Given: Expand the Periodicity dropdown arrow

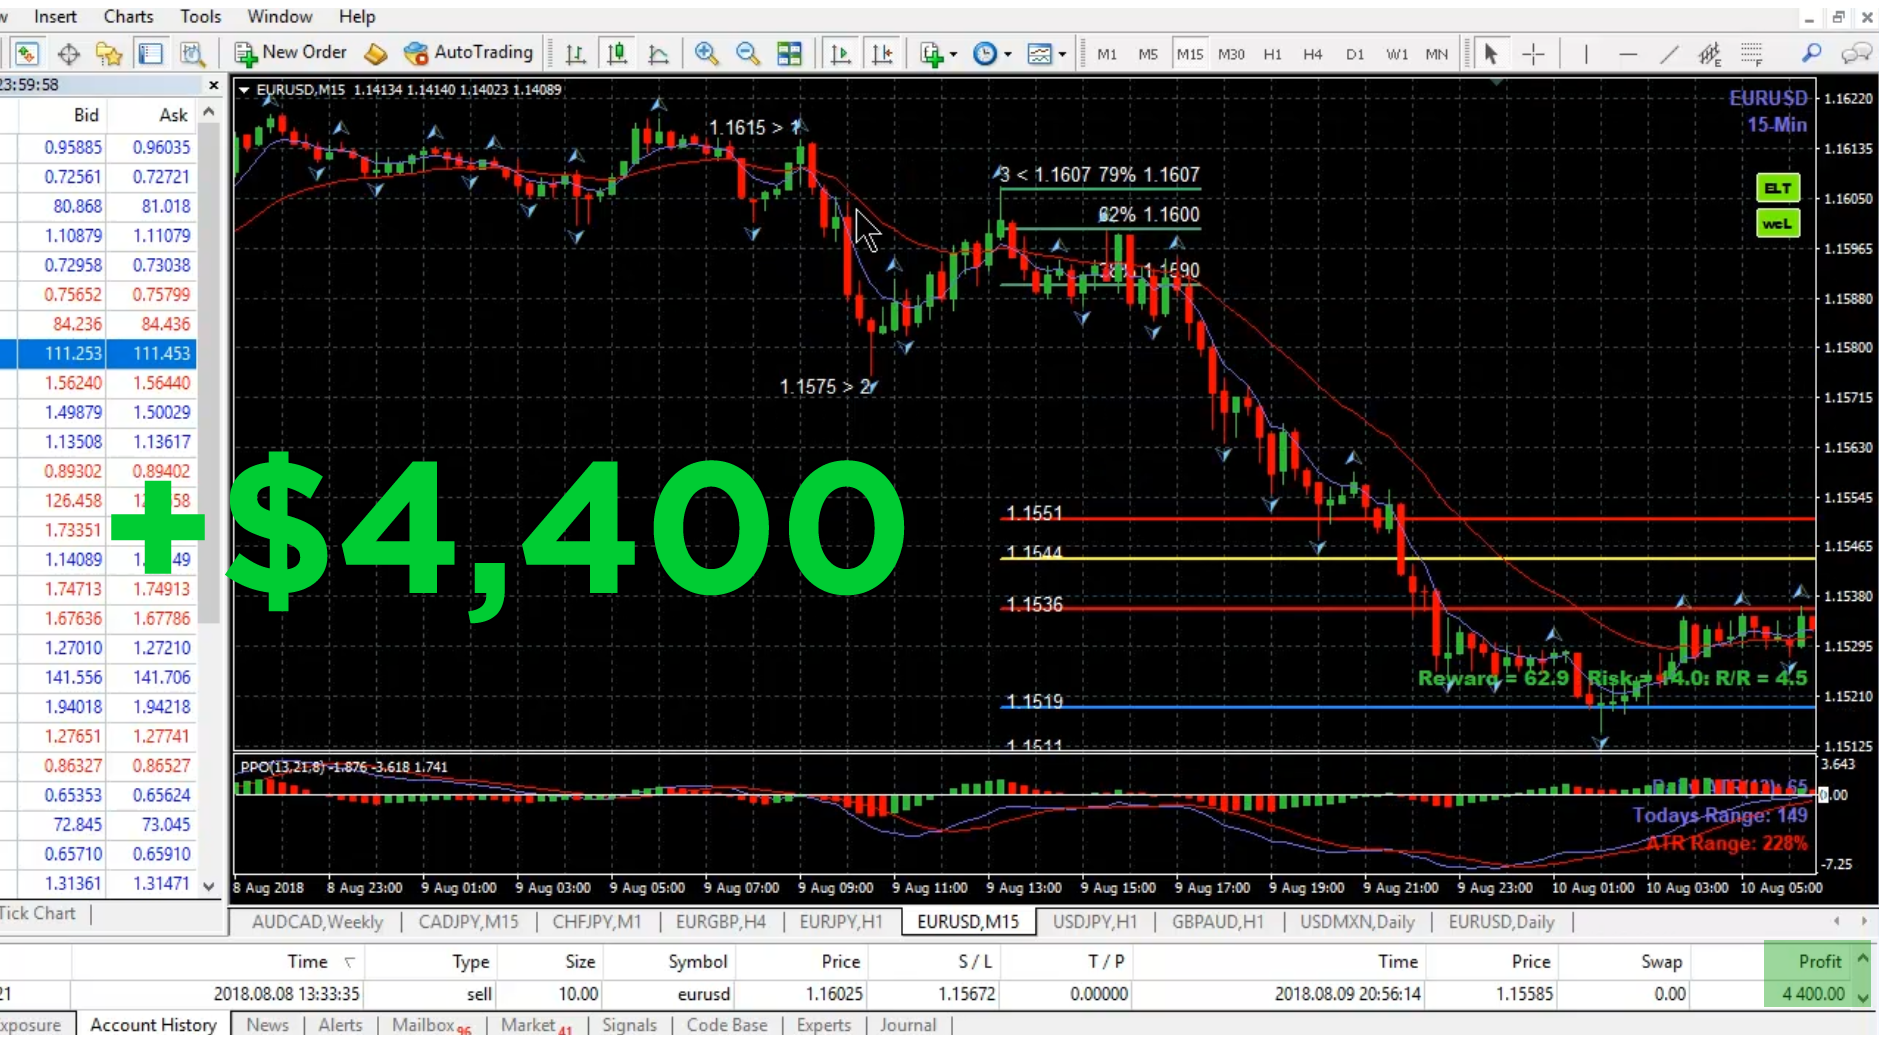Looking at the screenshot, I should 1008,54.
